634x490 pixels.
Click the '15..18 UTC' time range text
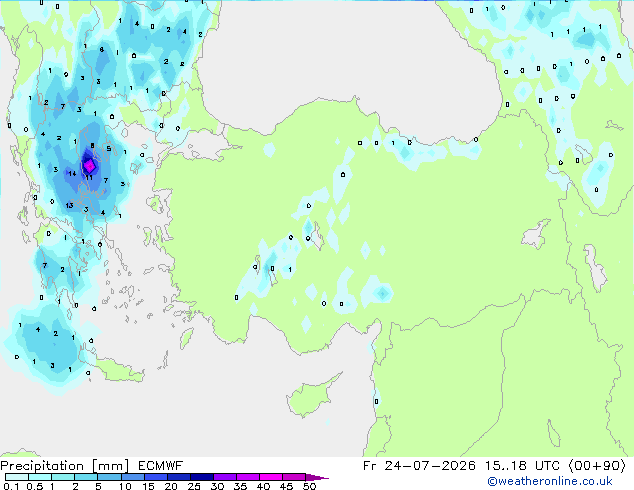tap(522, 466)
